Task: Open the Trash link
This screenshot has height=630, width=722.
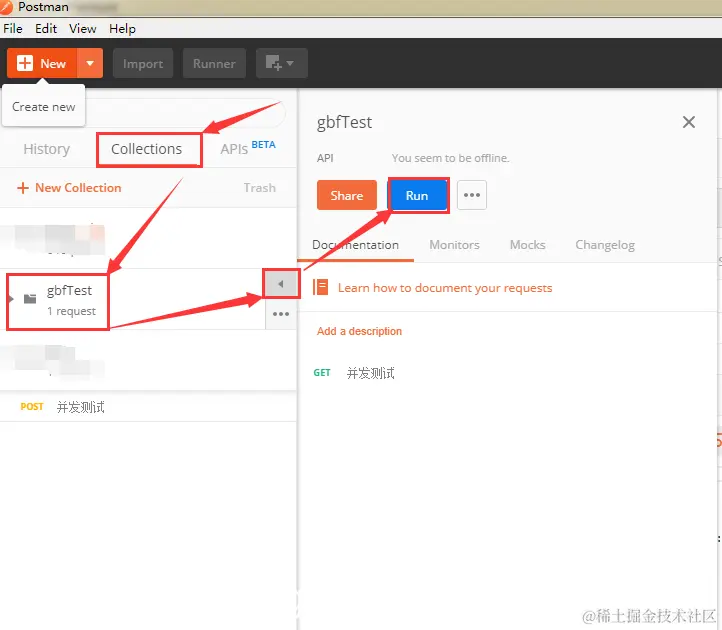Action: [260, 188]
